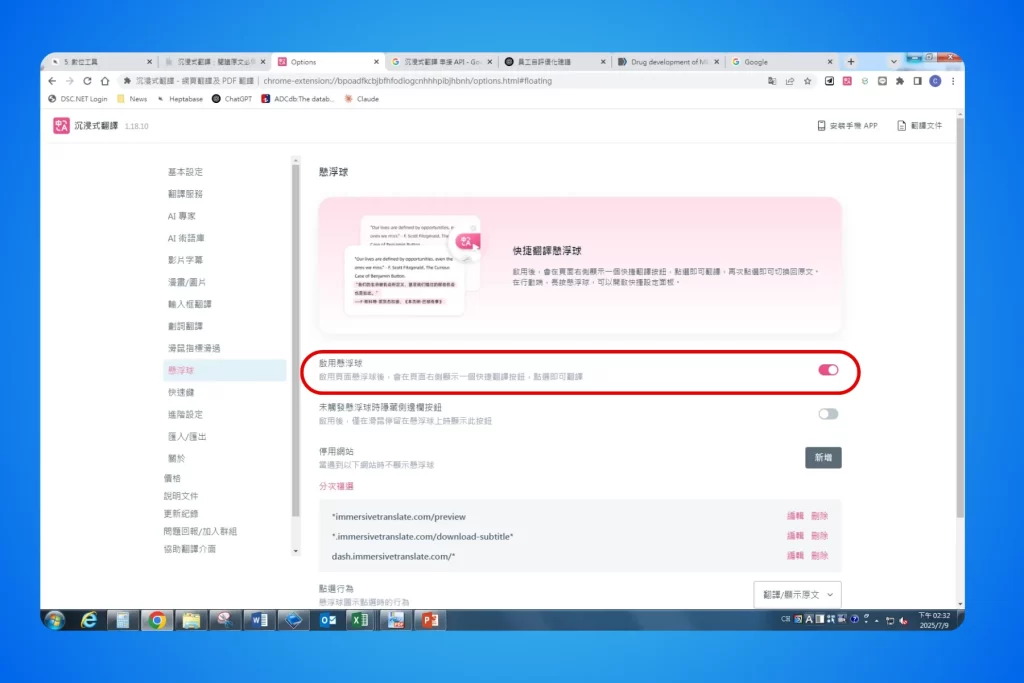The width and height of the screenshot is (1024, 683).
Task: Open the extensions puzzle-piece icon
Action: pos(900,80)
